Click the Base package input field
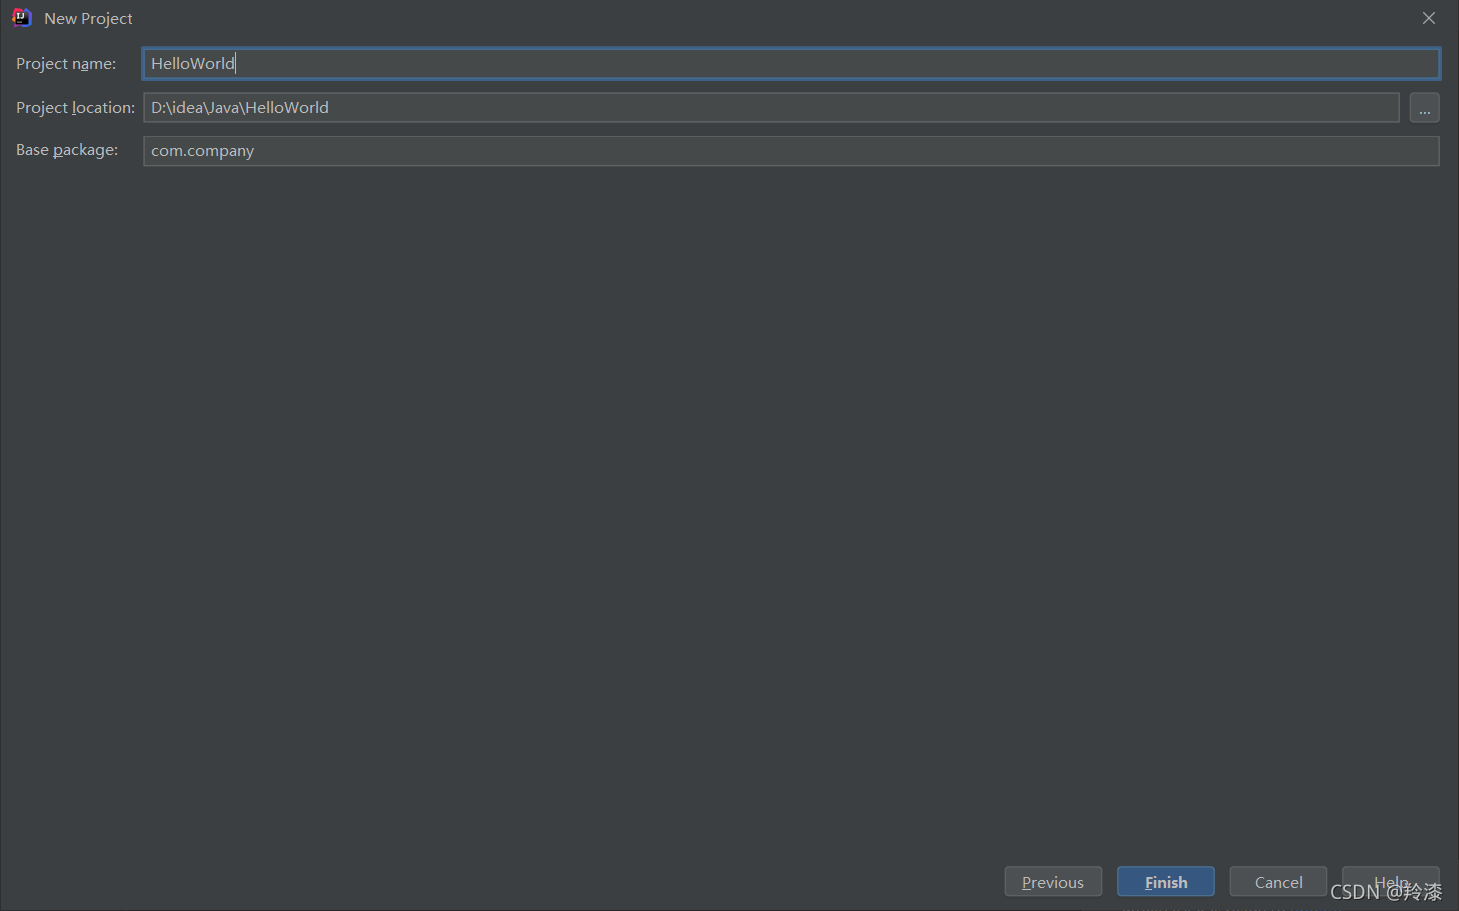Screen dimensions: 1459x911 (x=791, y=151)
